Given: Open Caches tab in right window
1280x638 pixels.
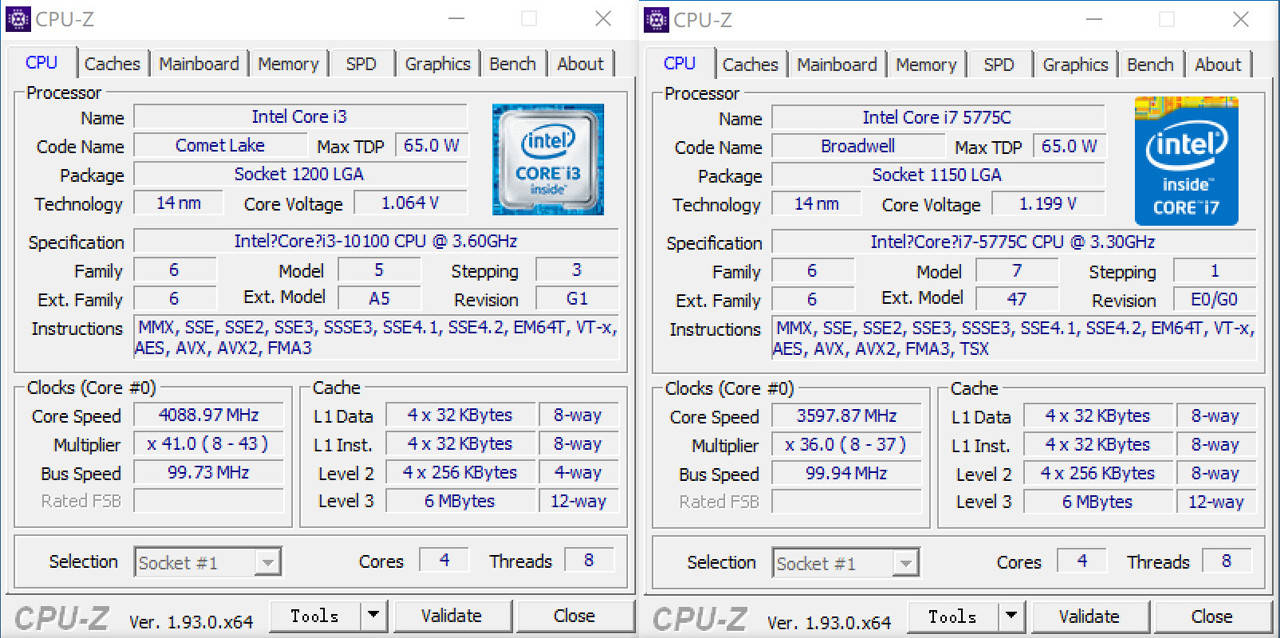Looking at the screenshot, I should pyautogui.click(x=750, y=64).
